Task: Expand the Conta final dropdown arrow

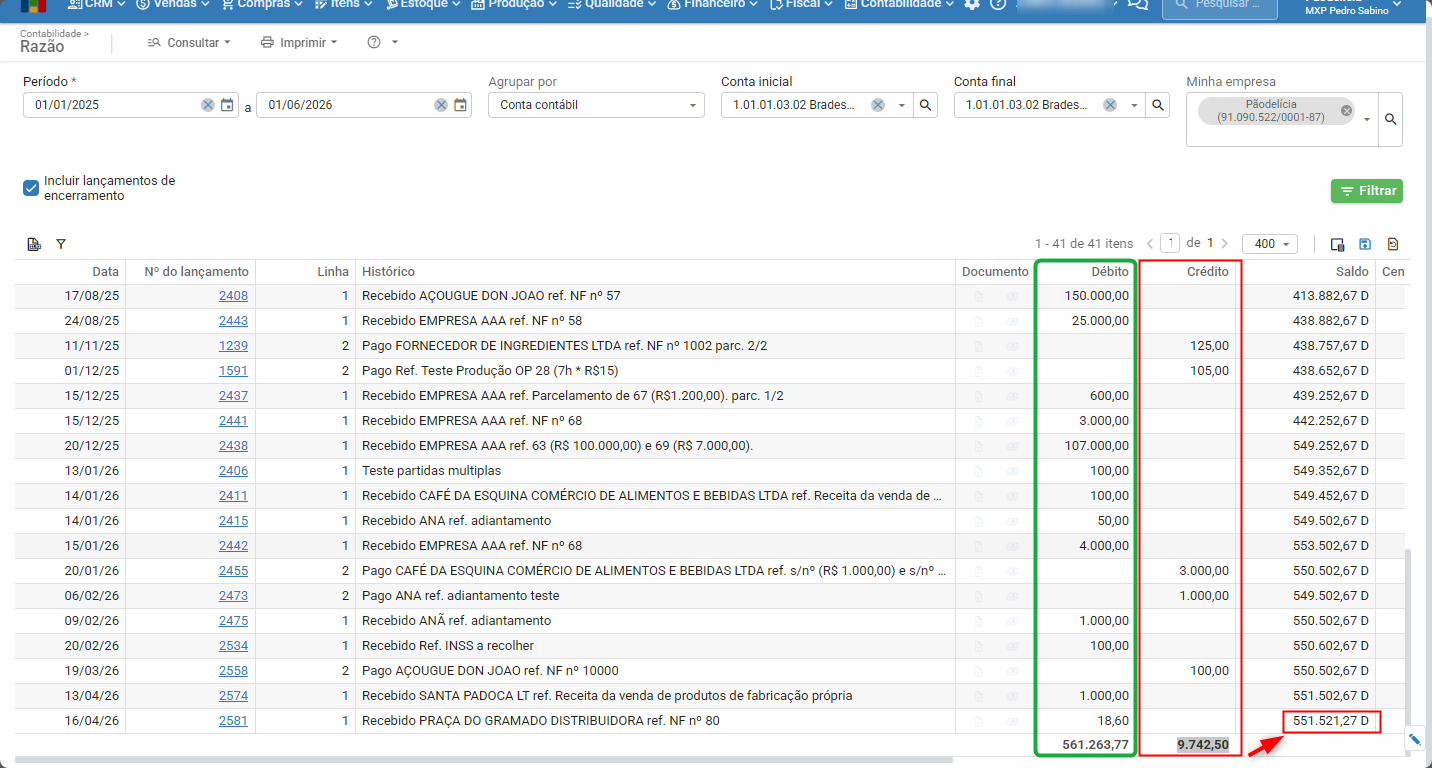Action: coord(1134,105)
